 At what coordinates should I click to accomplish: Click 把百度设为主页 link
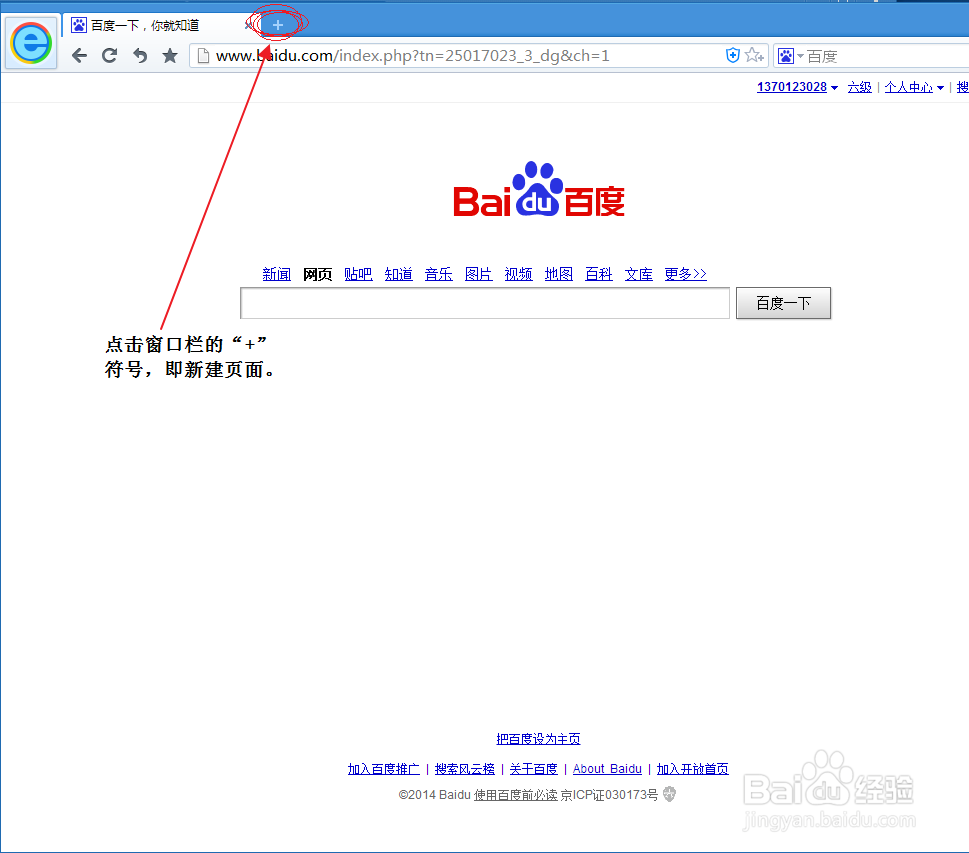tap(538, 739)
